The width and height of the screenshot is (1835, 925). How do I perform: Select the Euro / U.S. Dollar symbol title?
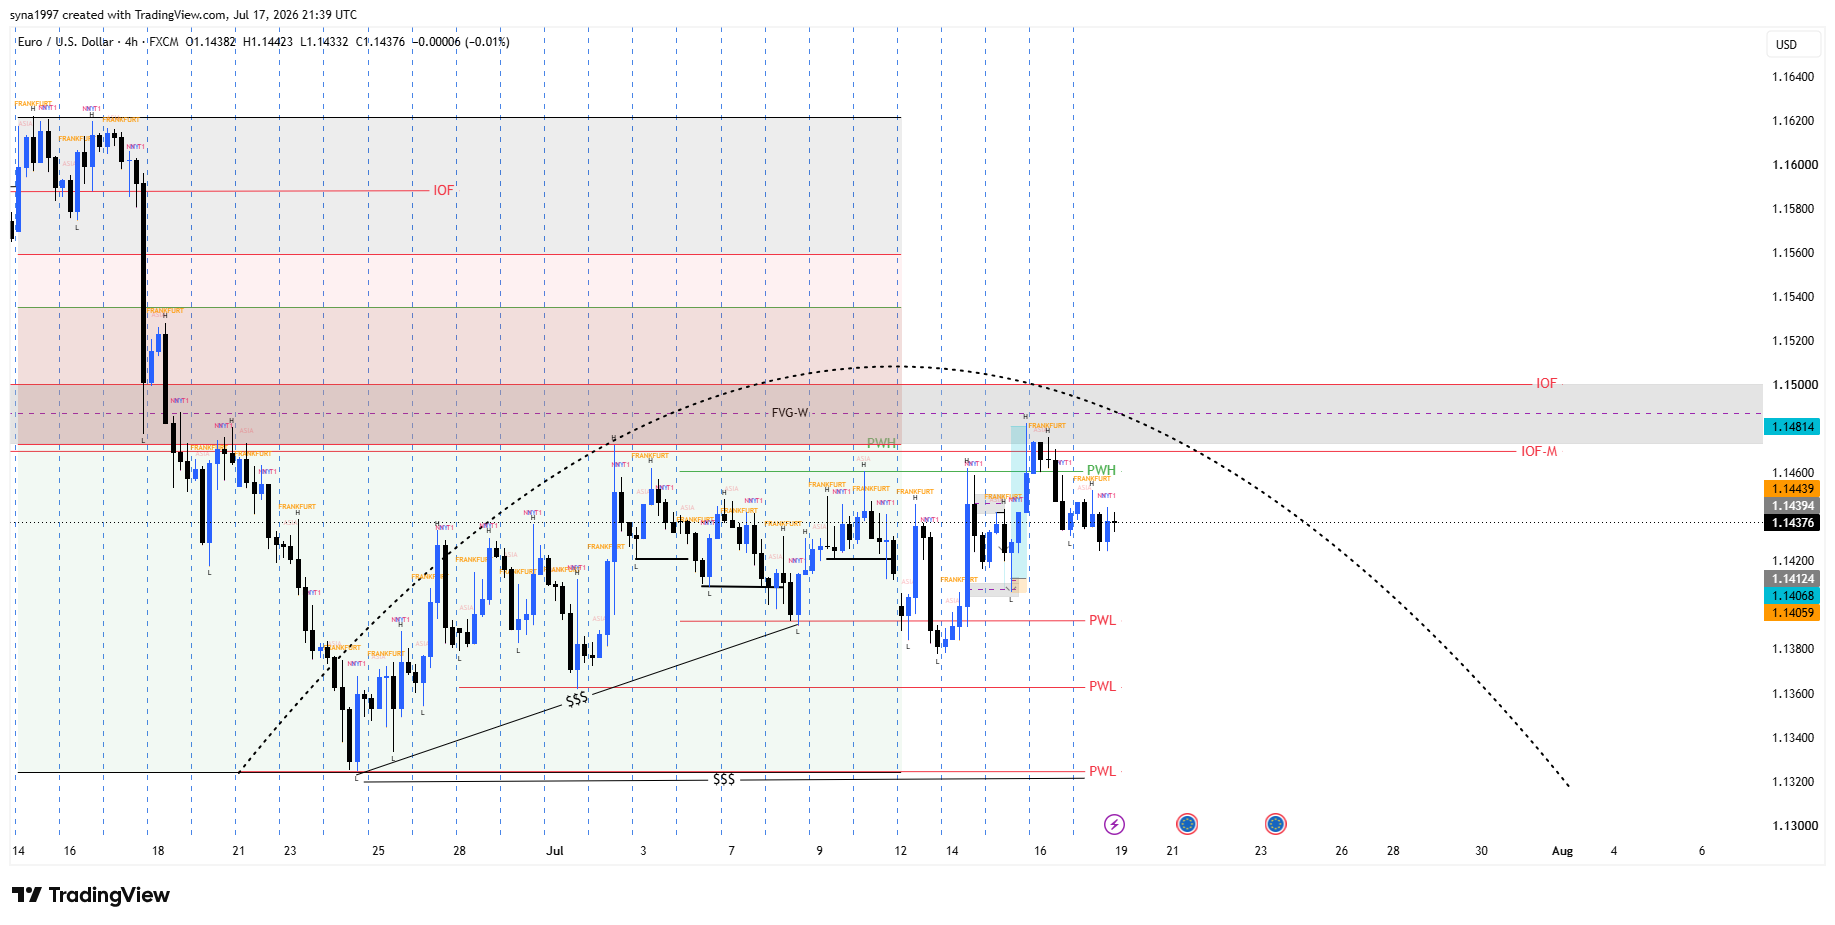point(66,42)
